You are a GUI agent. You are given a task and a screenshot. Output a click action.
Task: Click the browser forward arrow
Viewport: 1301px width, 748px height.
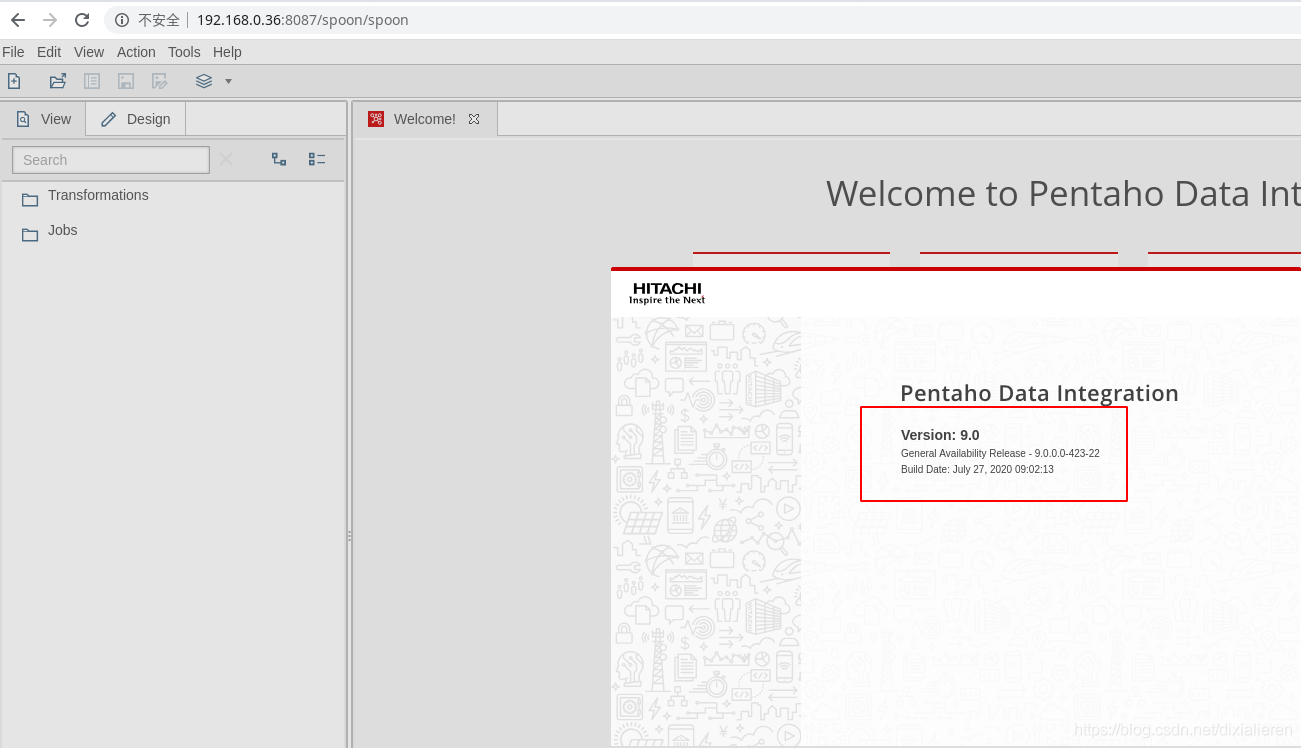click(x=50, y=20)
